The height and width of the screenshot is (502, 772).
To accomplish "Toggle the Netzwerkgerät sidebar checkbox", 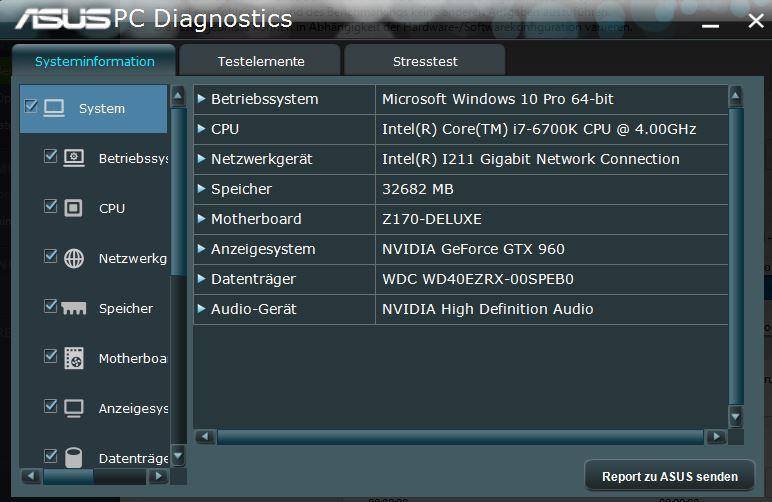I will coord(51,255).
